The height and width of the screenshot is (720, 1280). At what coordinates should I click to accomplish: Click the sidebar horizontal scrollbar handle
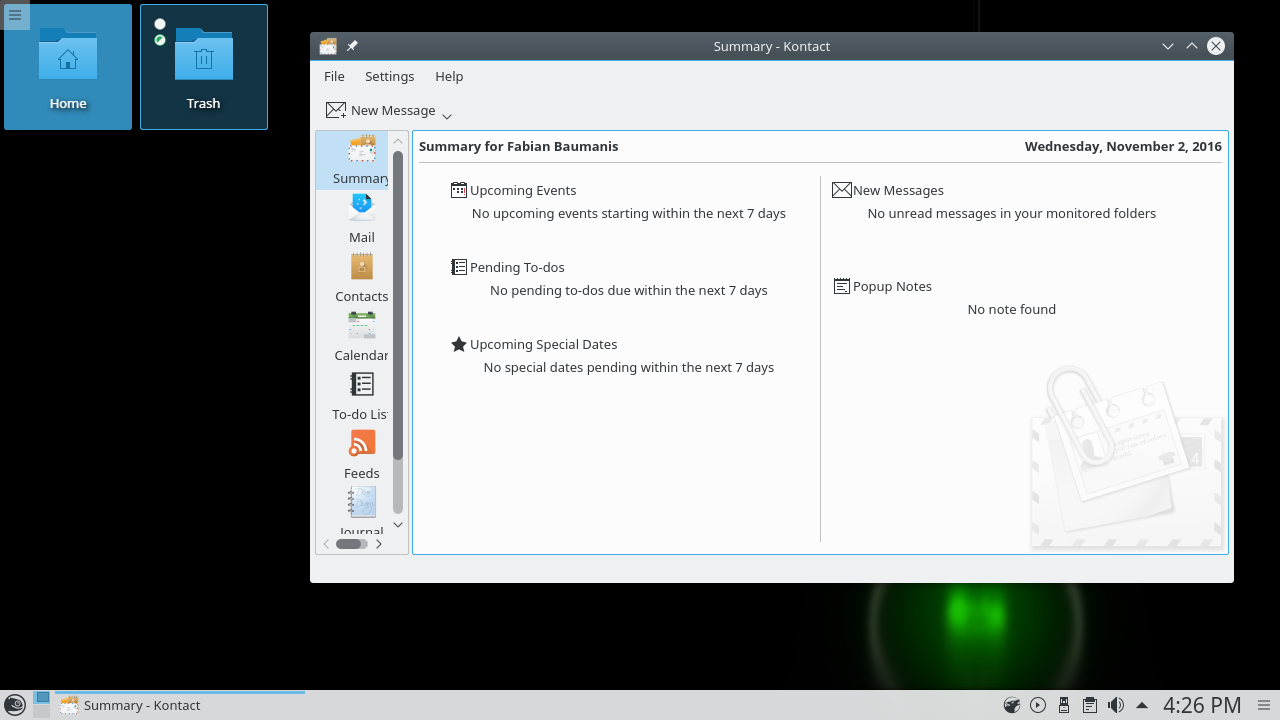tap(350, 544)
